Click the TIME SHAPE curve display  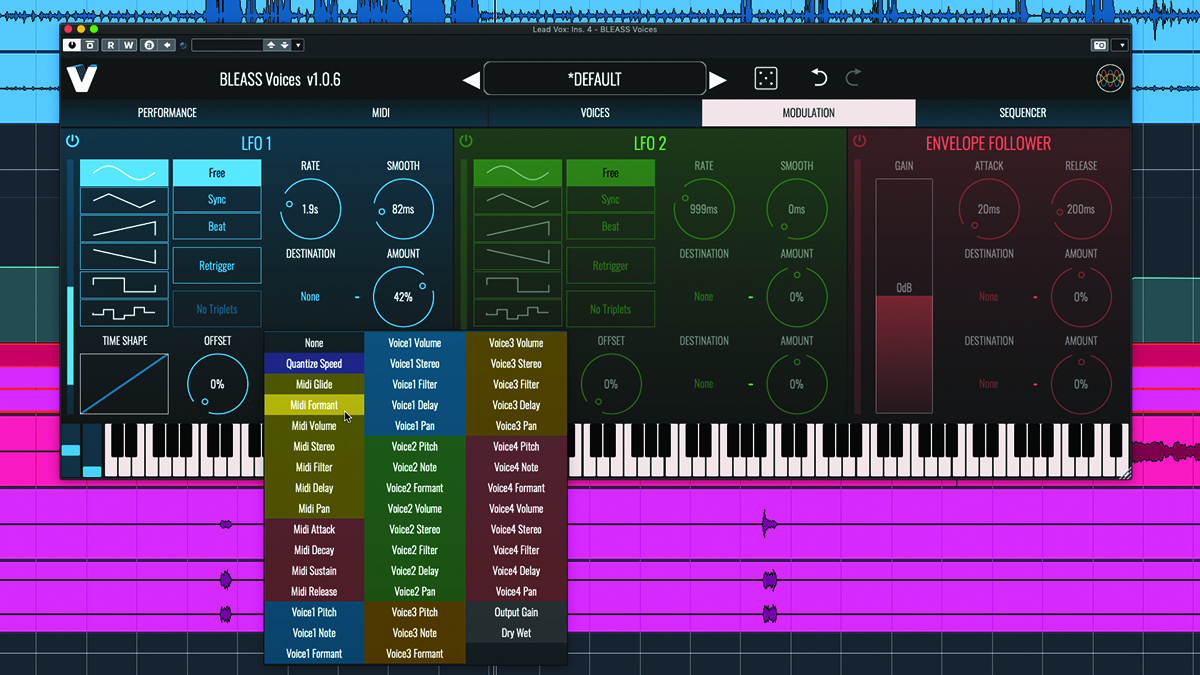(x=124, y=384)
